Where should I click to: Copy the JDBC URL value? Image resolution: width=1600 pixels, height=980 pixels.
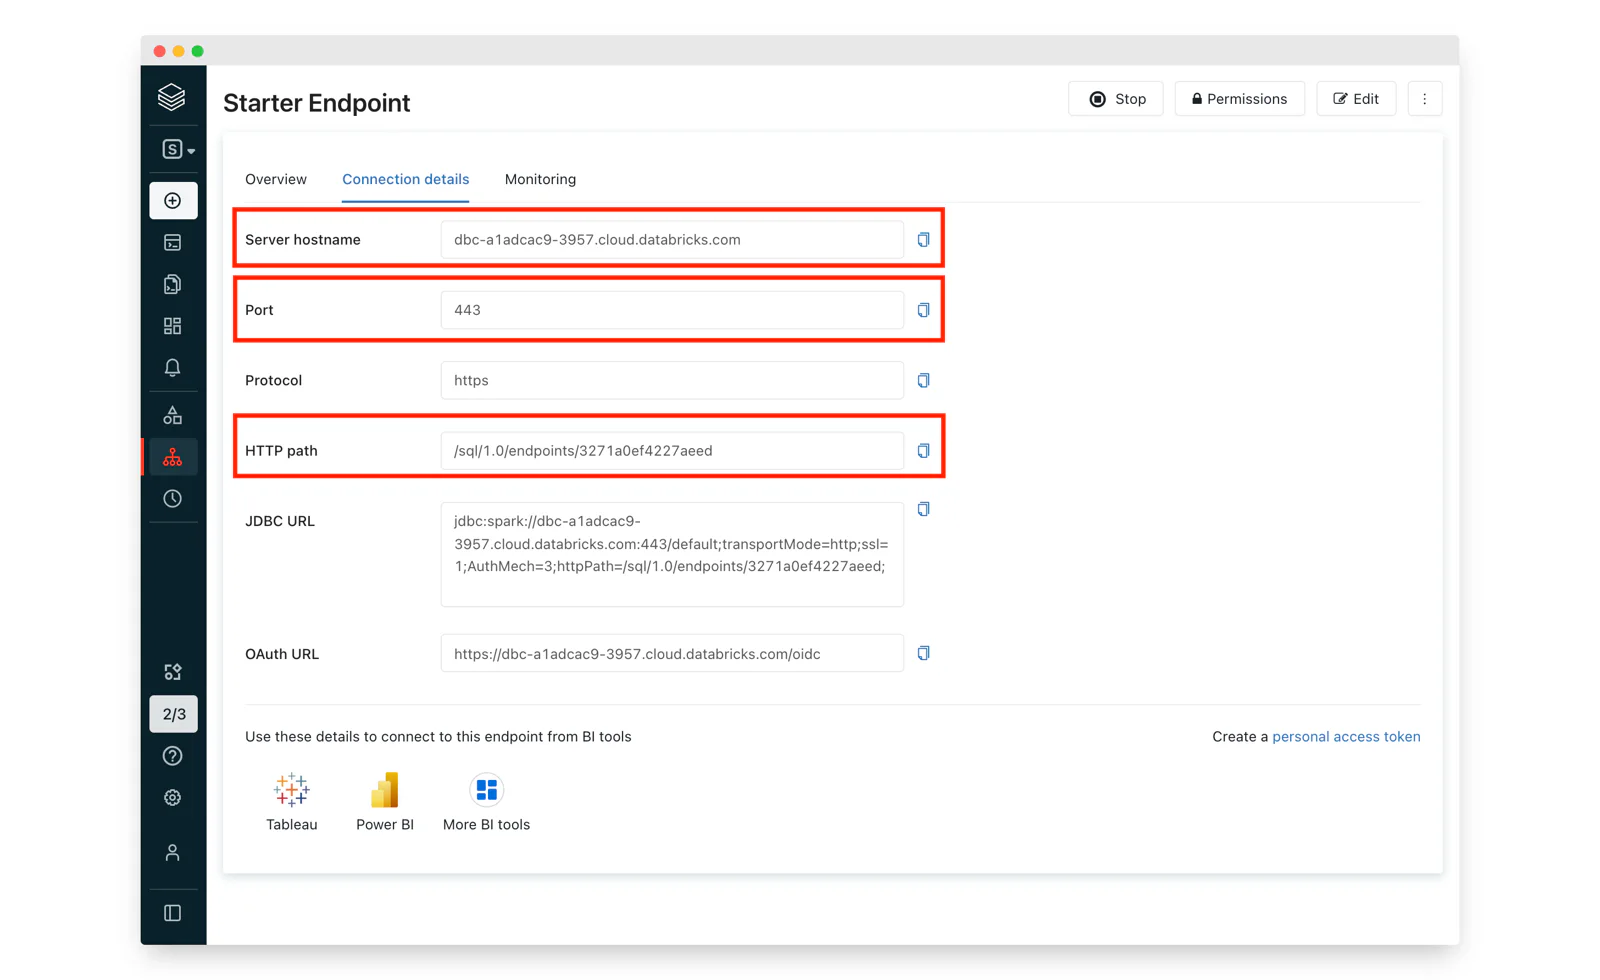924,509
